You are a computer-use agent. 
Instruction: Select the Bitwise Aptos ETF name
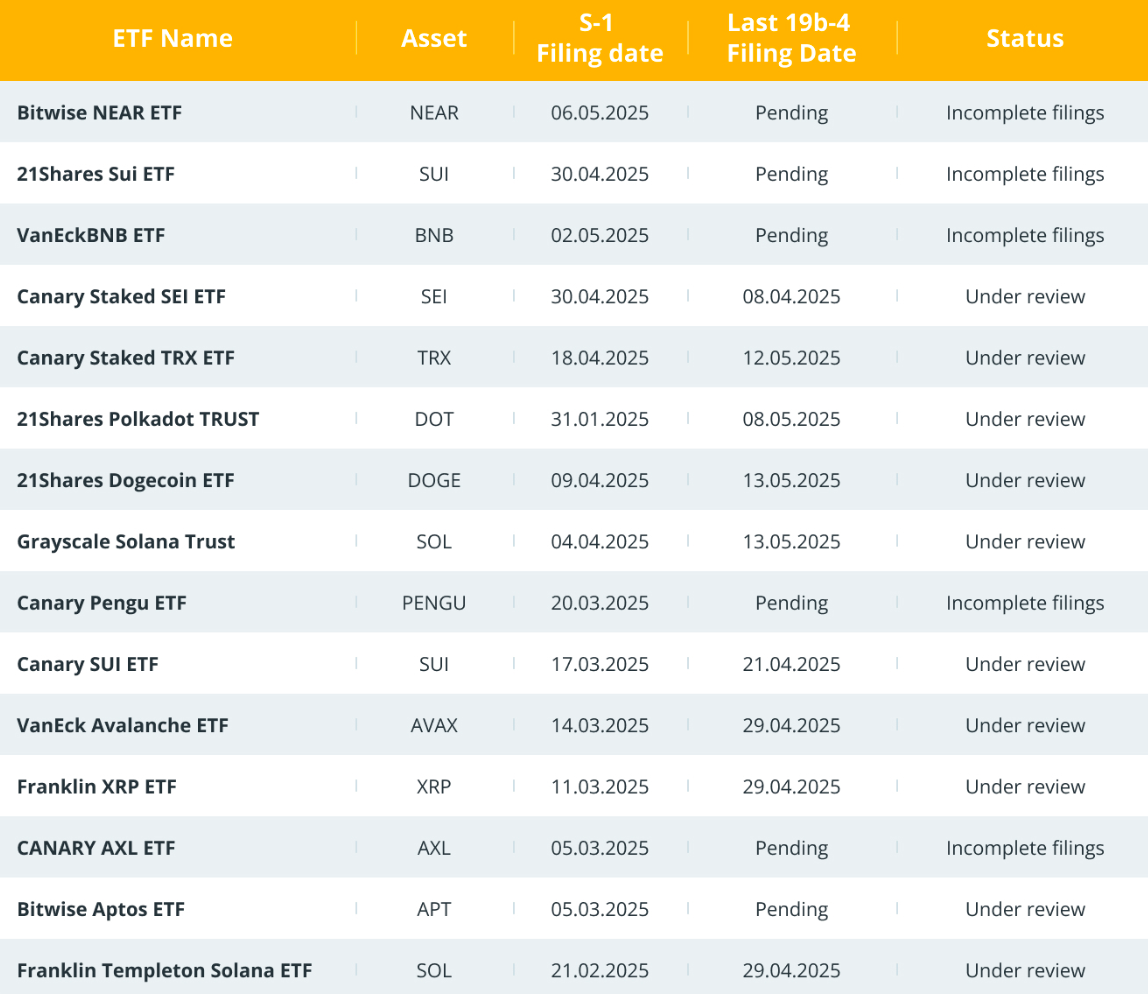[x=101, y=909]
